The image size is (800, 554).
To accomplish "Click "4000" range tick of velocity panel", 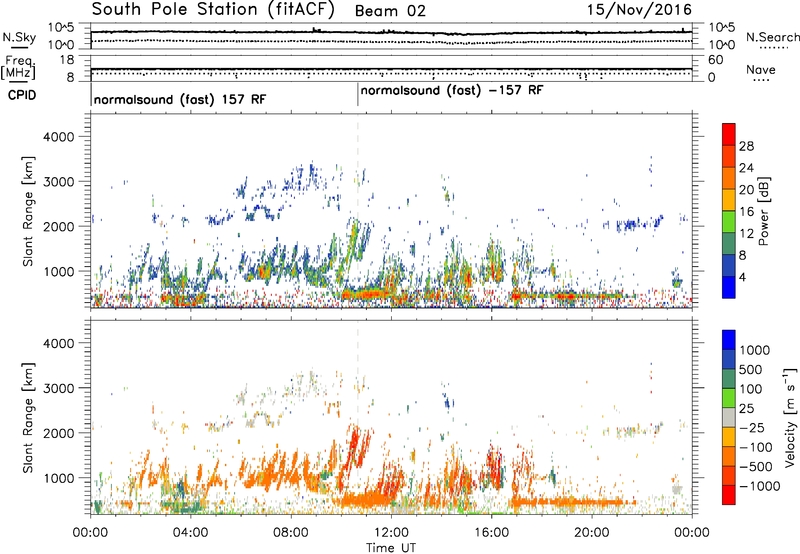I will point(58,343).
